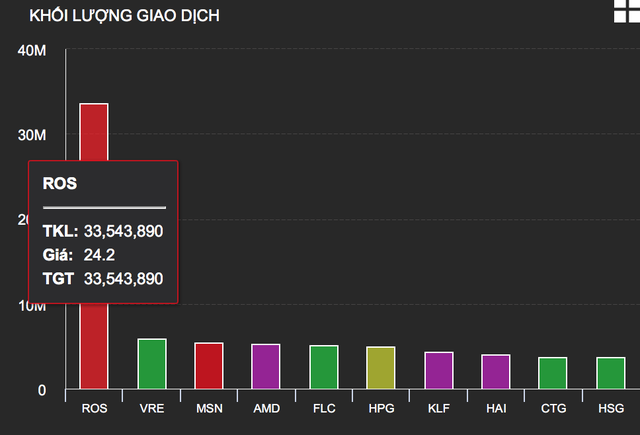Select the purple HAI bar
Image resolution: width=640 pixels, height=435 pixels.
(x=495, y=372)
